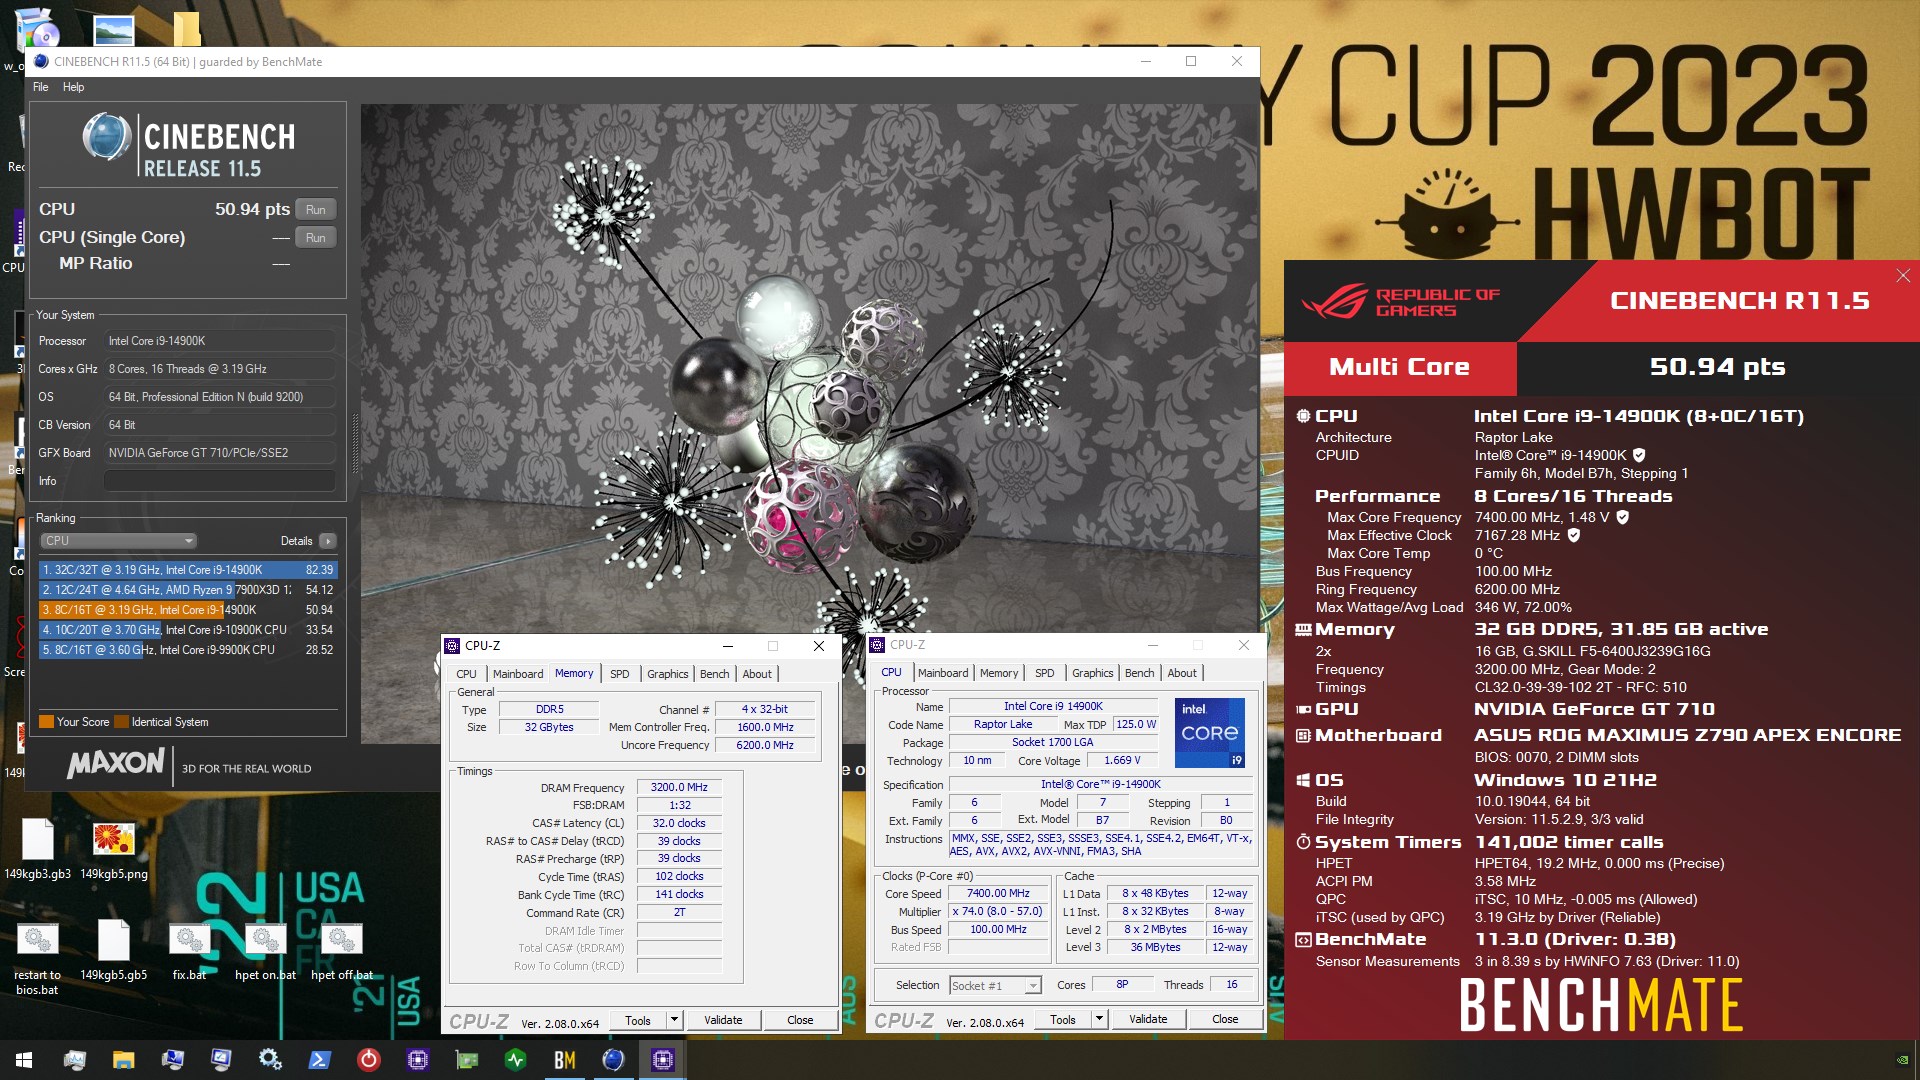Select ranking row 4, Core i9-10900K

pos(188,630)
